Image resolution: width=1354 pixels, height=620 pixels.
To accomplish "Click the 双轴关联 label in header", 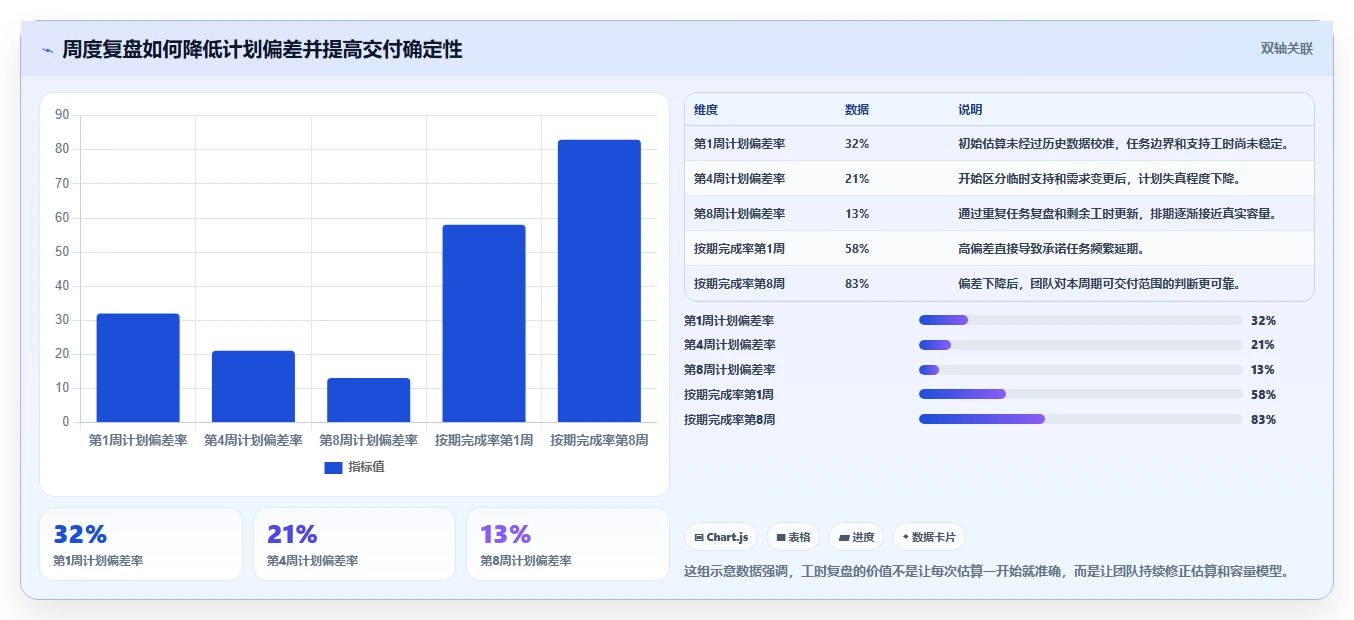I will [x=1286, y=48].
